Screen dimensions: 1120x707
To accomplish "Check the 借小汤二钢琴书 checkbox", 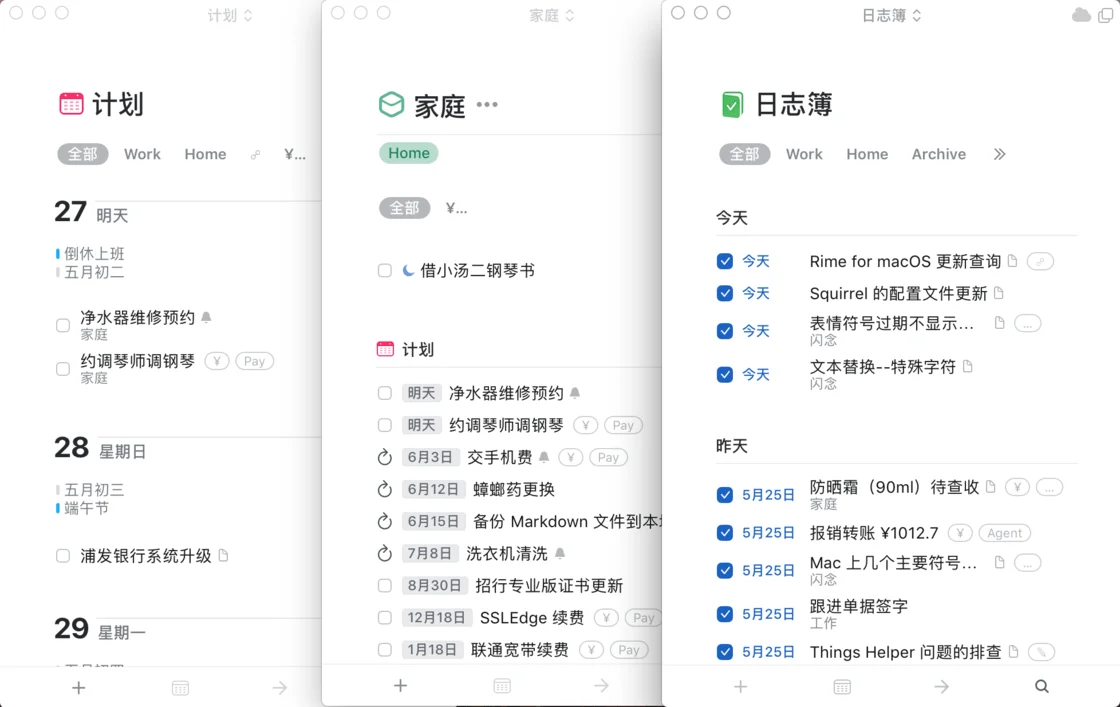I will pyautogui.click(x=385, y=271).
